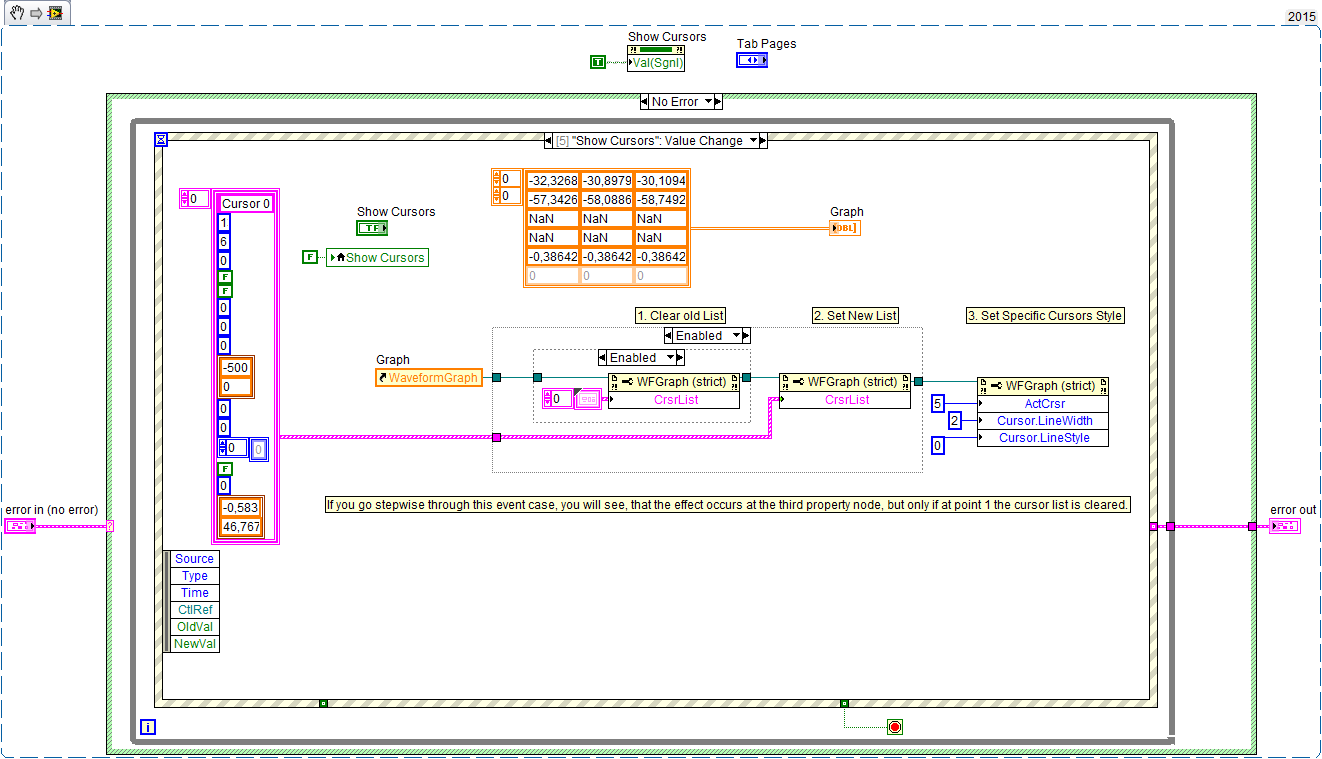Click the stepwise explanation comment text
Image resolution: width=1322 pixels, height=759 pixels.
point(728,505)
